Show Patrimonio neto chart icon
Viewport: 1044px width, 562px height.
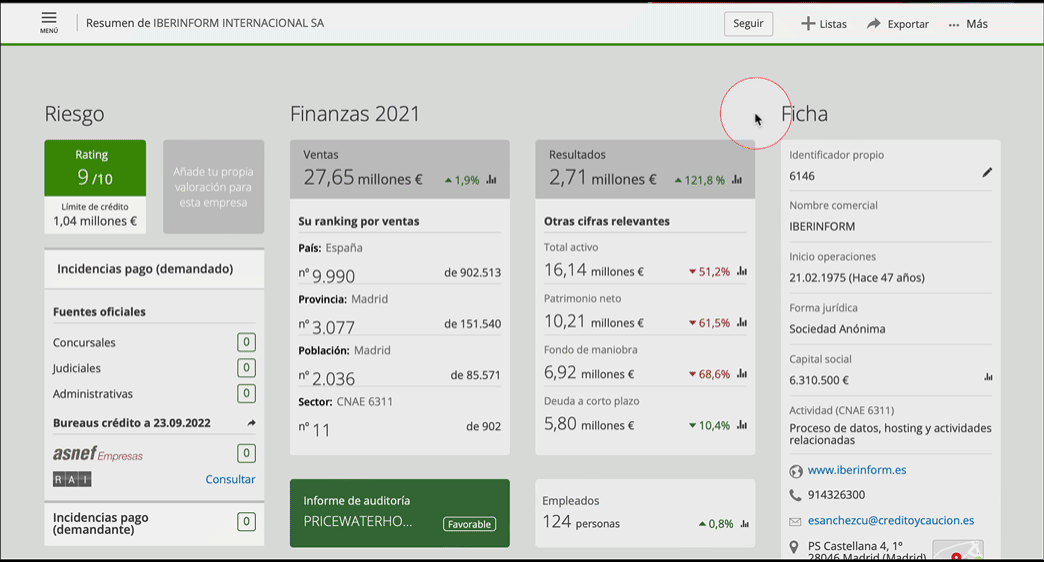(x=742, y=322)
